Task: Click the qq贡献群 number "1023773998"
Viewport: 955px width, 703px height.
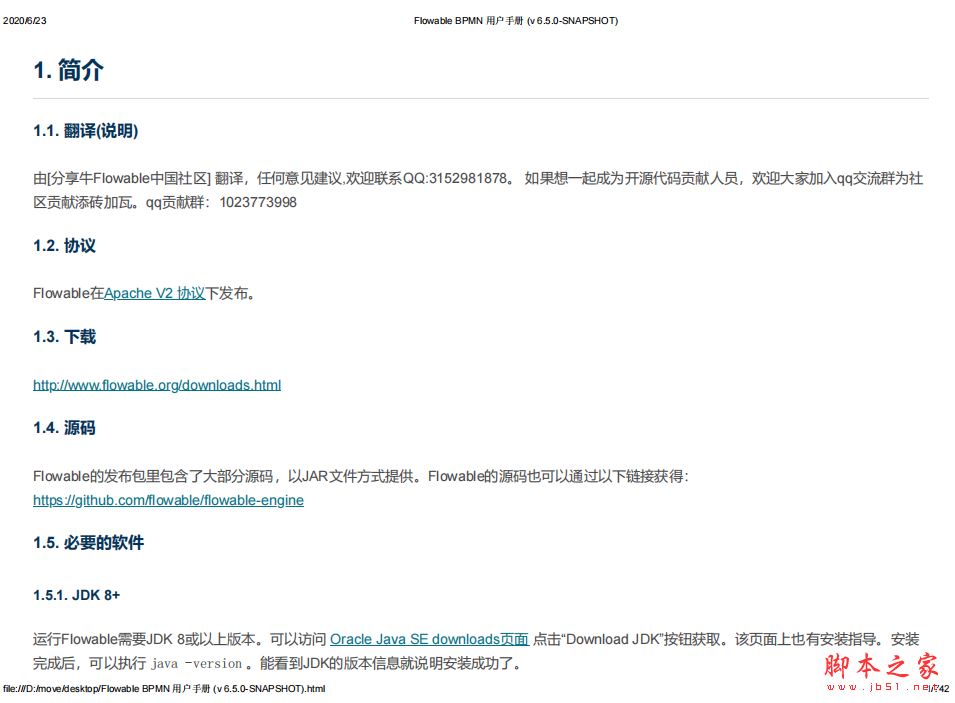Action: coord(258,202)
